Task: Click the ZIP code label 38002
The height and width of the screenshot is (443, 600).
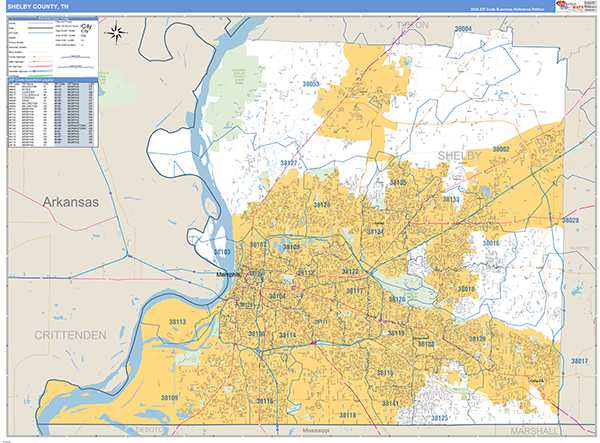Action: (501, 149)
